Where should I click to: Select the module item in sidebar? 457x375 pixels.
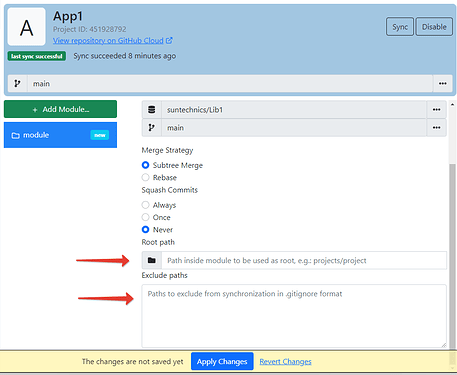point(60,135)
